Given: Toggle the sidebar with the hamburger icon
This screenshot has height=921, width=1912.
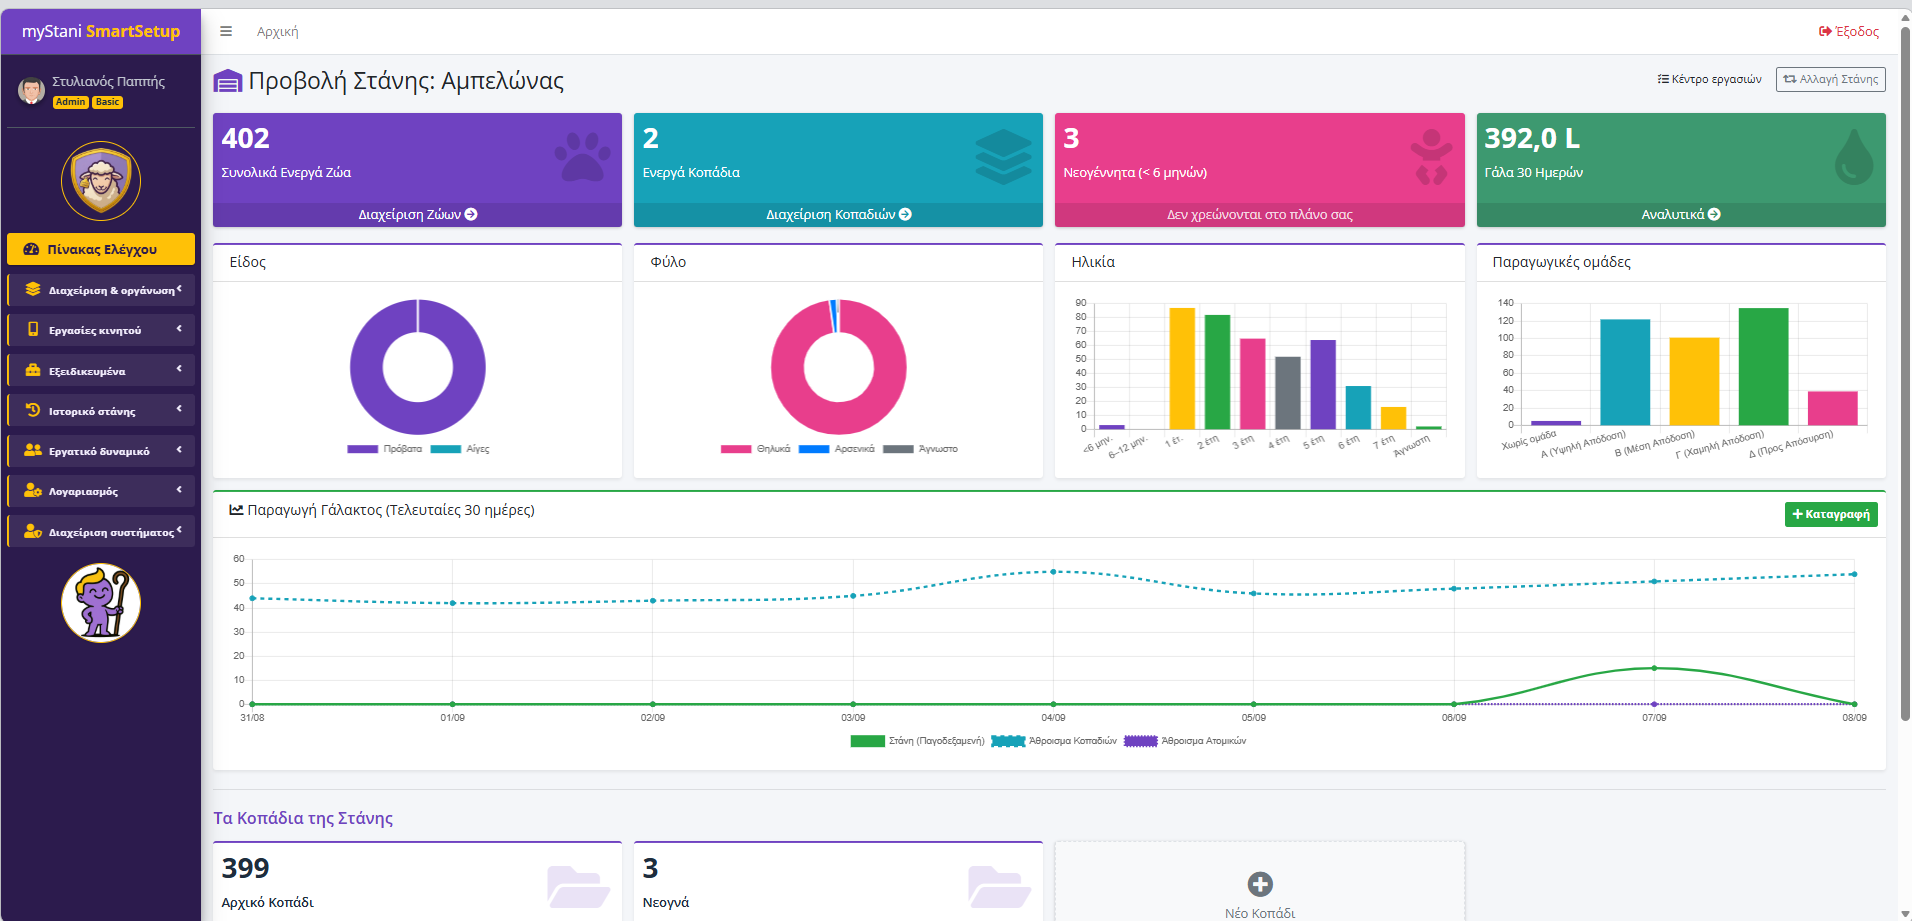Looking at the screenshot, I should click(226, 31).
